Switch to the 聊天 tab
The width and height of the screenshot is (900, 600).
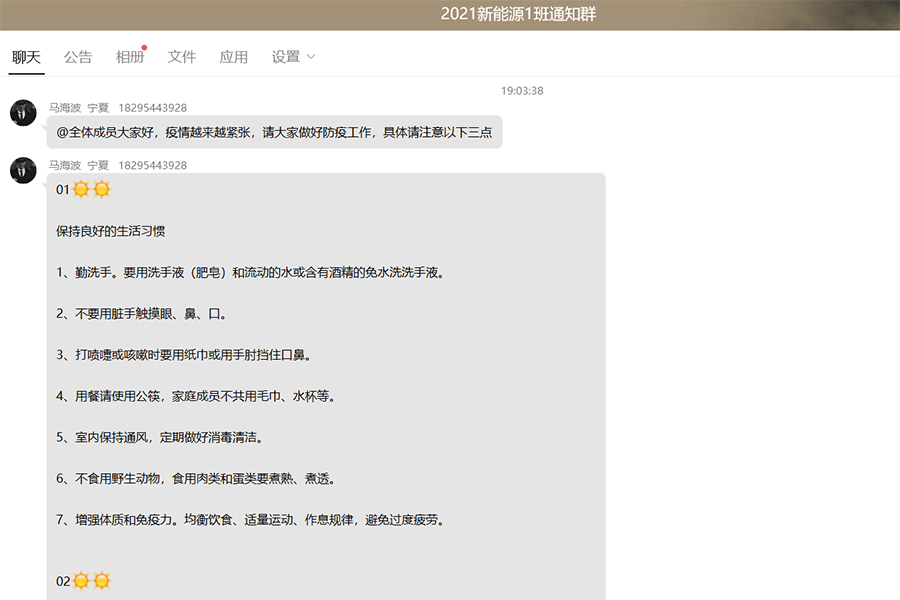click(27, 57)
